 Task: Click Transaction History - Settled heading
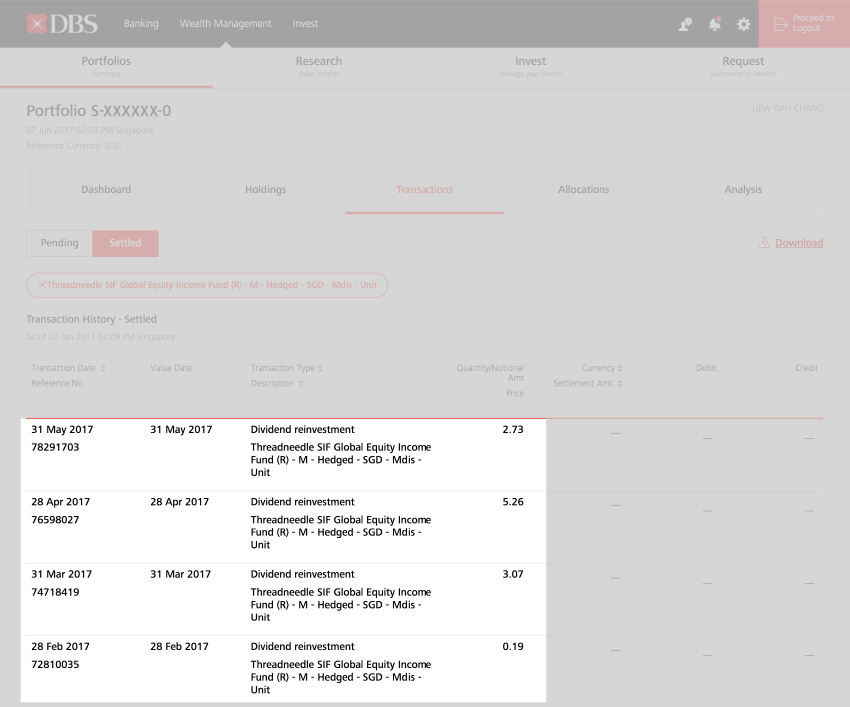click(x=92, y=319)
